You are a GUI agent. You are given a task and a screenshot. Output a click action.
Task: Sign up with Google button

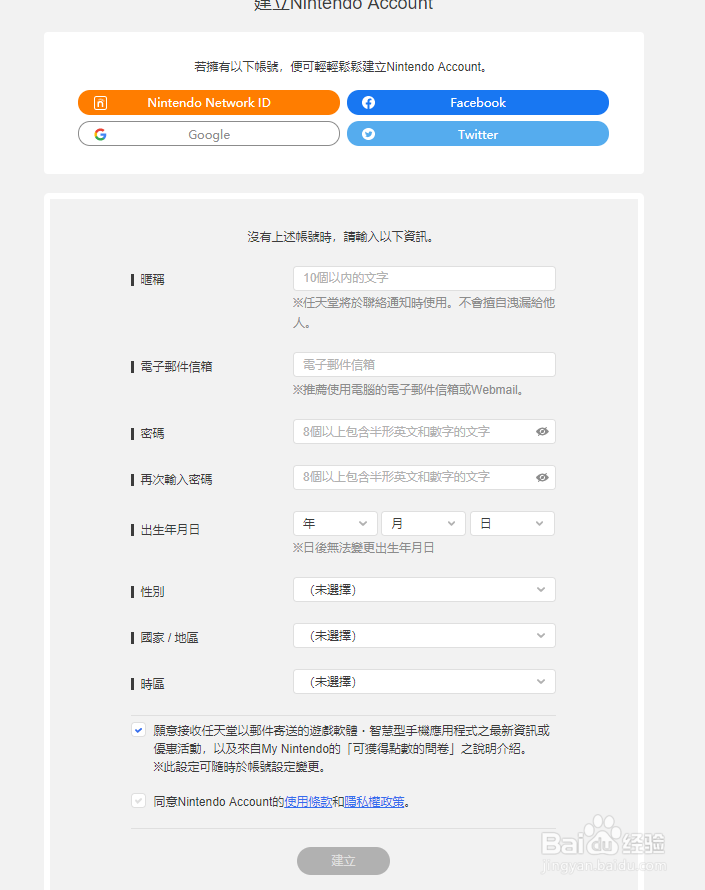[x=209, y=134]
